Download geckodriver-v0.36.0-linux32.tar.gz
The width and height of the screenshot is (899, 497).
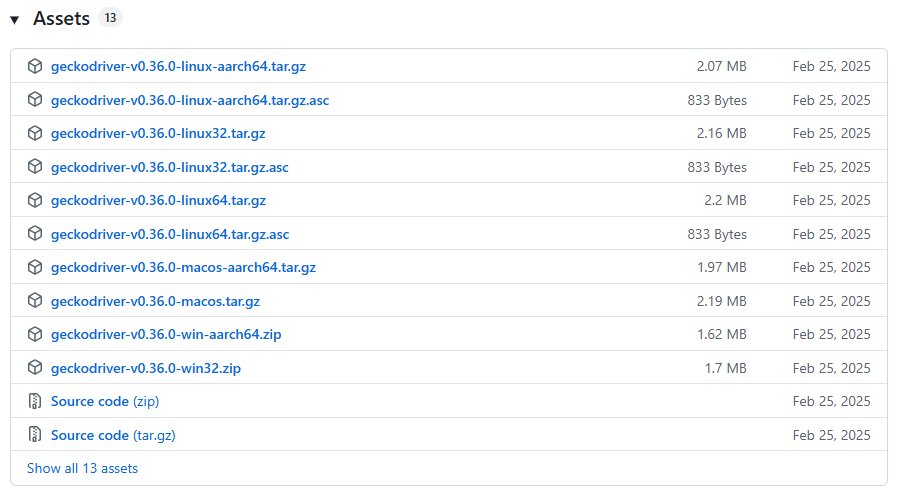(158, 134)
